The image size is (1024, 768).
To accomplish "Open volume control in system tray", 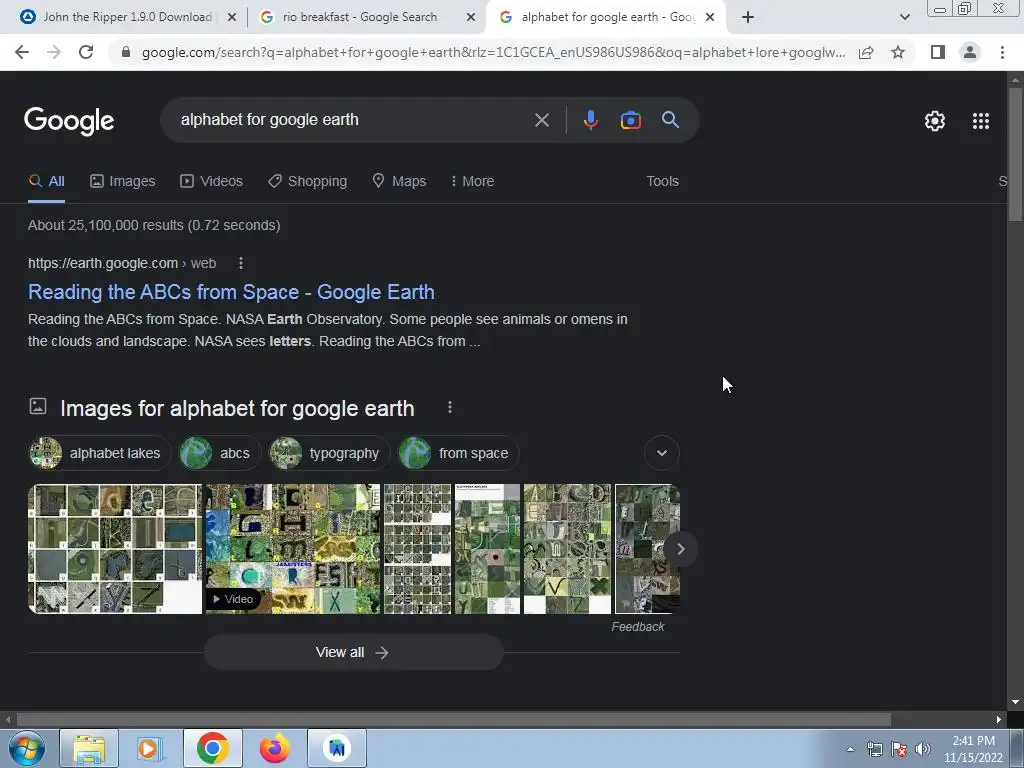I will click(x=923, y=749).
